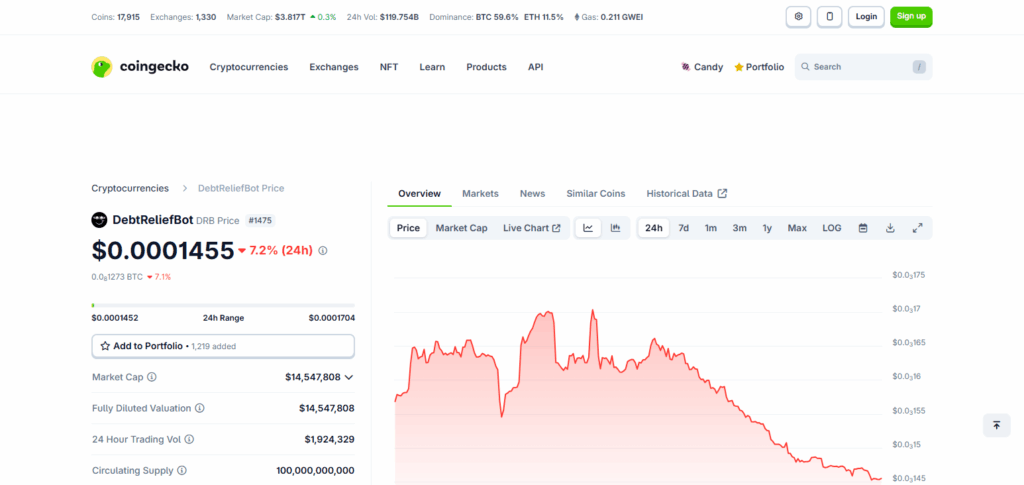Viewport: 1024px width, 485px height.
Task: Download the chart data
Action: pos(889,228)
